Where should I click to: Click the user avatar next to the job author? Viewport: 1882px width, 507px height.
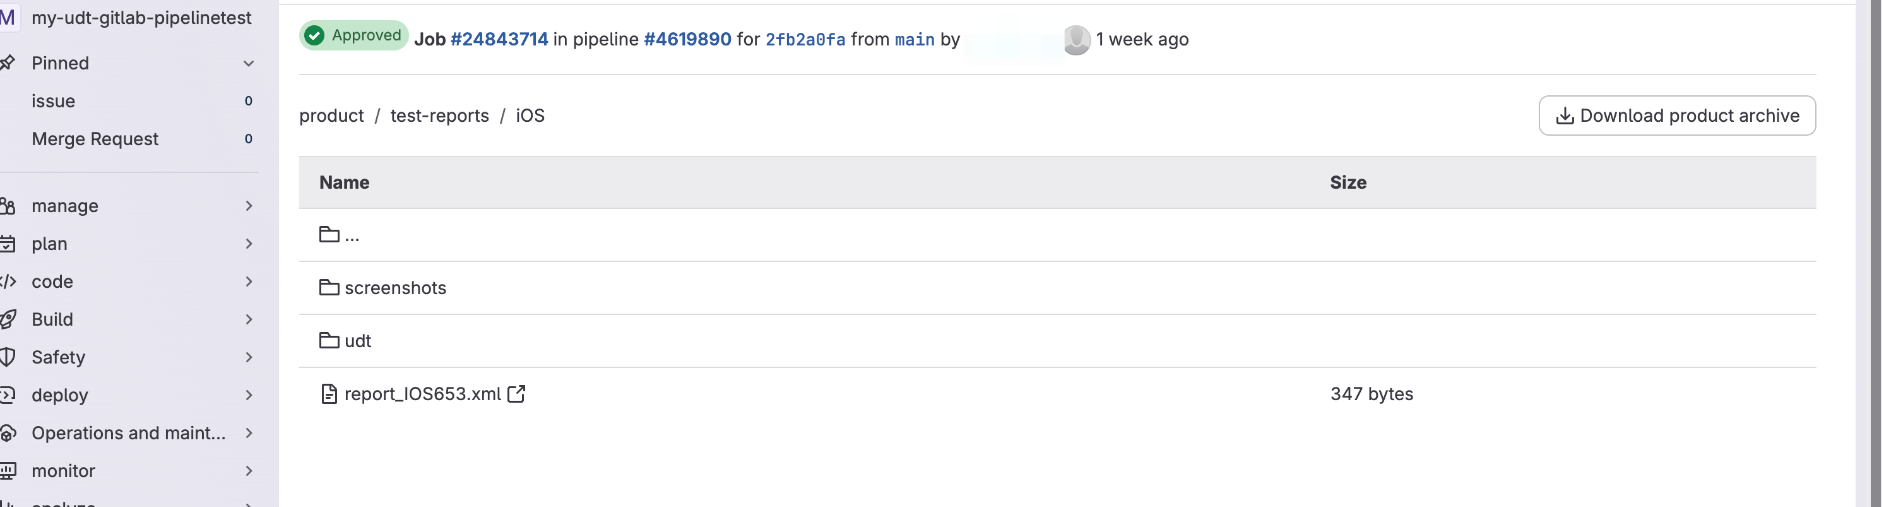tap(1077, 40)
